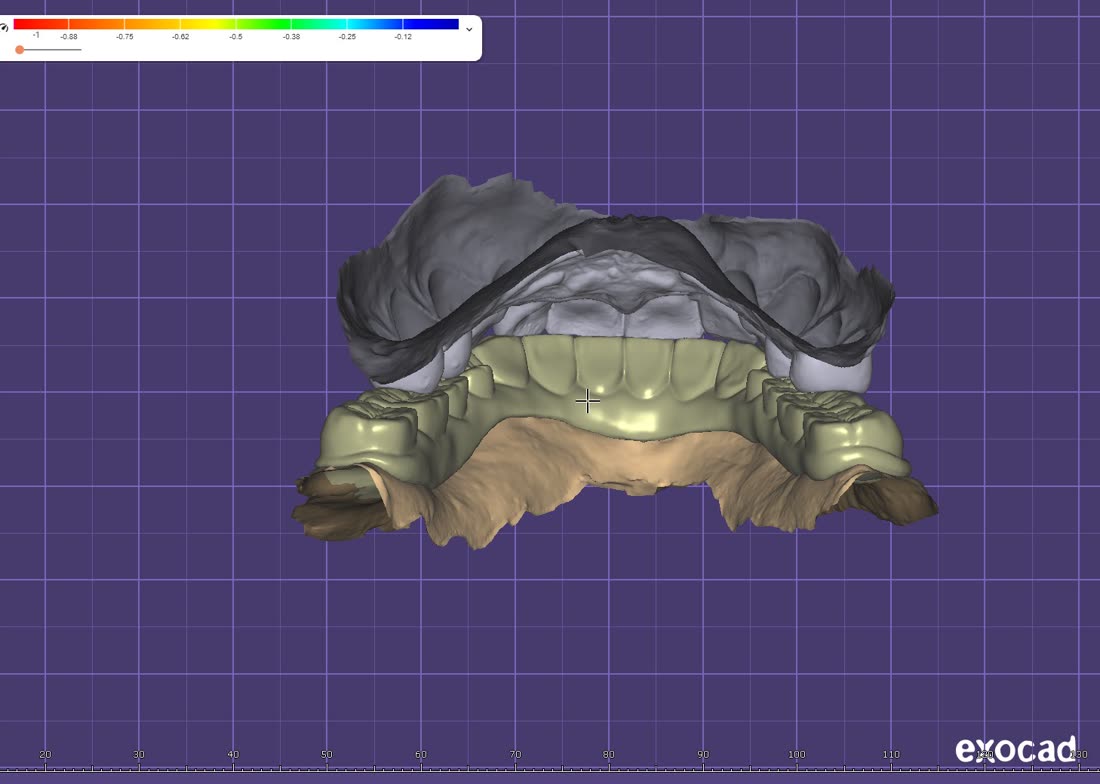Click the "40" mark on the bottom ruler
The width and height of the screenshot is (1100, 784).
click(233, 755)
